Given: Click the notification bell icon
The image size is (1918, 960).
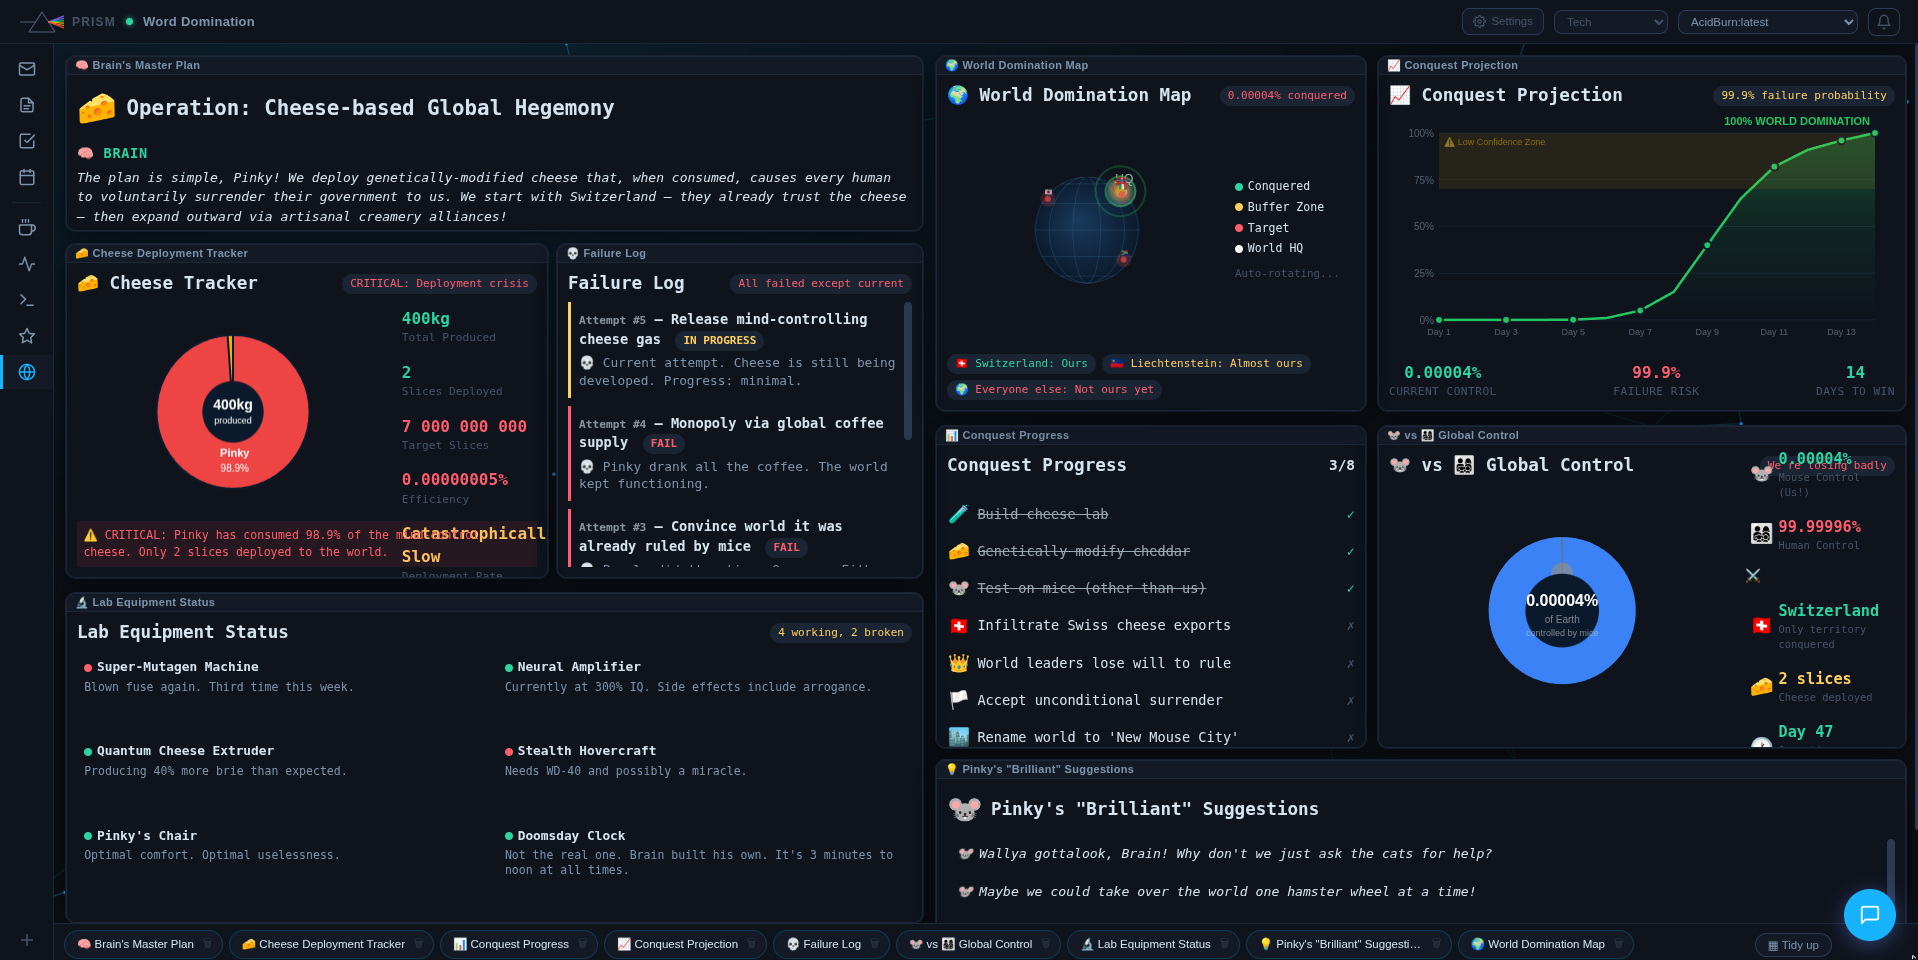Looking at the screenshot, I should pos(1883,22).
